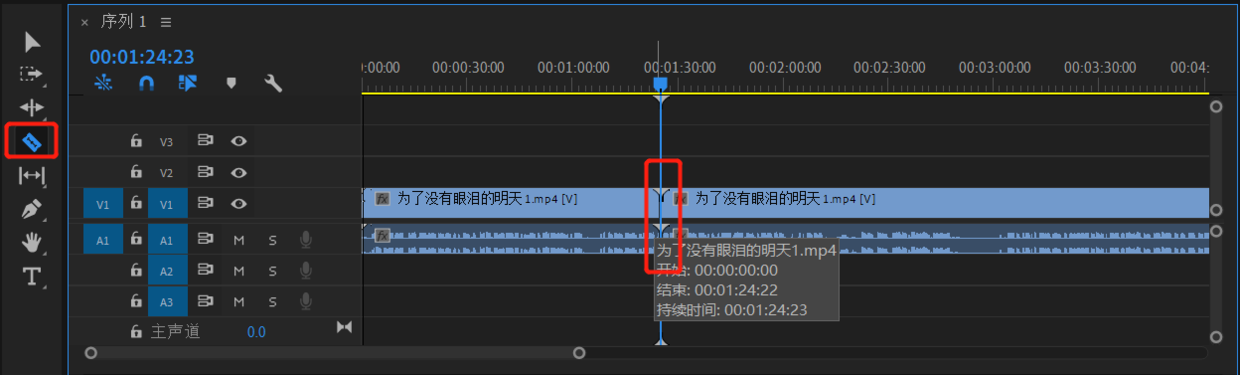Viewport: 1240px width, 375px height.
Task: Open the 序列 1 panel menu
Action: click(166, 22)
